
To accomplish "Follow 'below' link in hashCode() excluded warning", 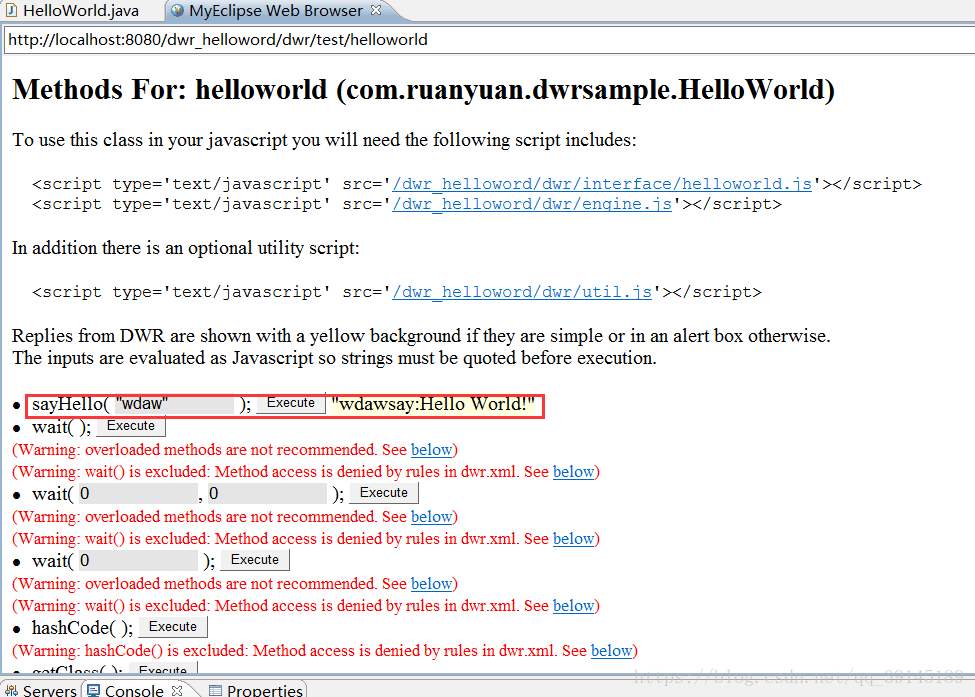I will (611, 651).
